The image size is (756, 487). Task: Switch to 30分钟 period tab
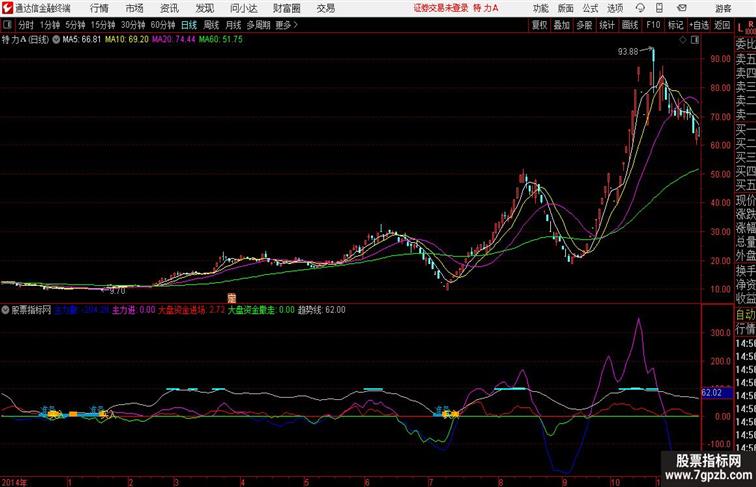[133, 25]
